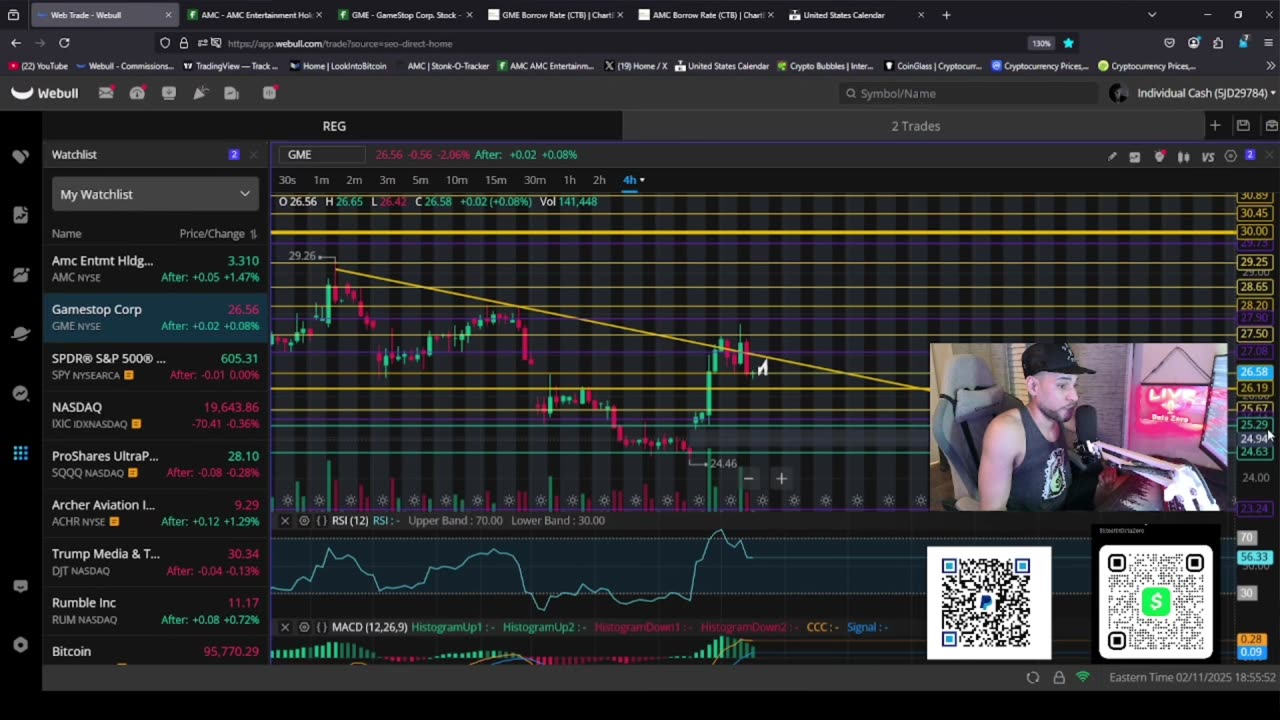Image resolution: width=1280 pixels, height=720 pixels.
Task: Close the RSI indicator panel
Action: point(285,520)
